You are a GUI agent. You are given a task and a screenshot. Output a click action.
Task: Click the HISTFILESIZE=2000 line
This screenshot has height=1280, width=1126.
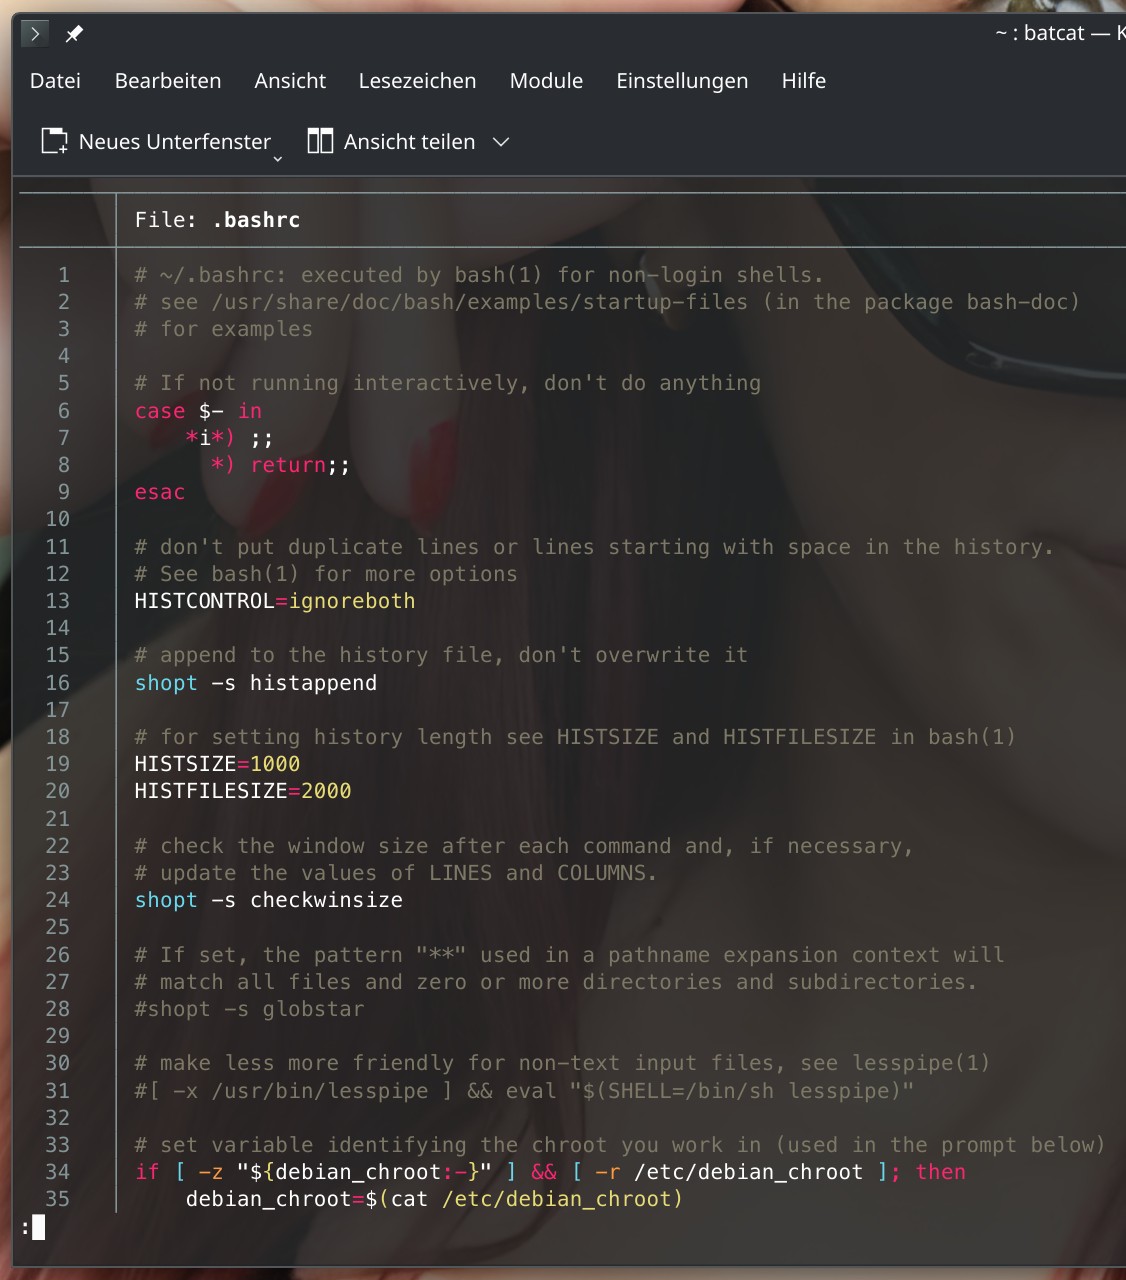(x=243, y=791)
